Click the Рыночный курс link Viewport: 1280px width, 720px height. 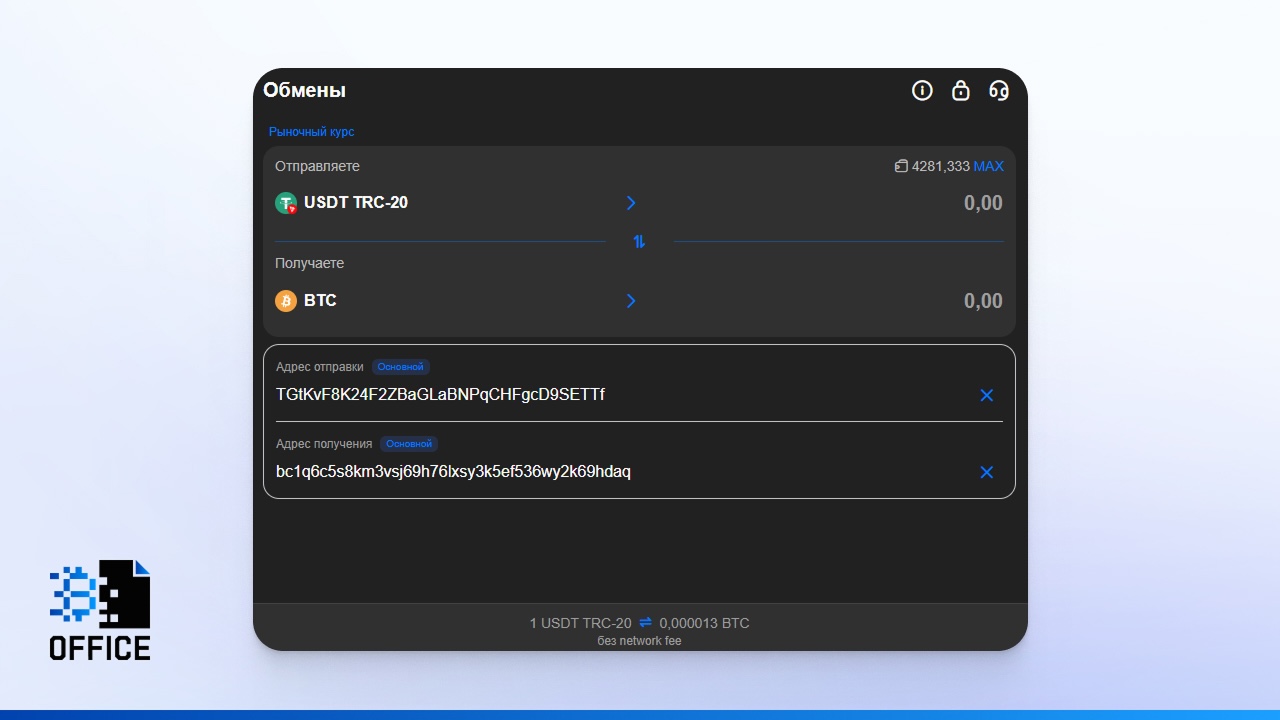pyautogui.click(x=311, y=132)
